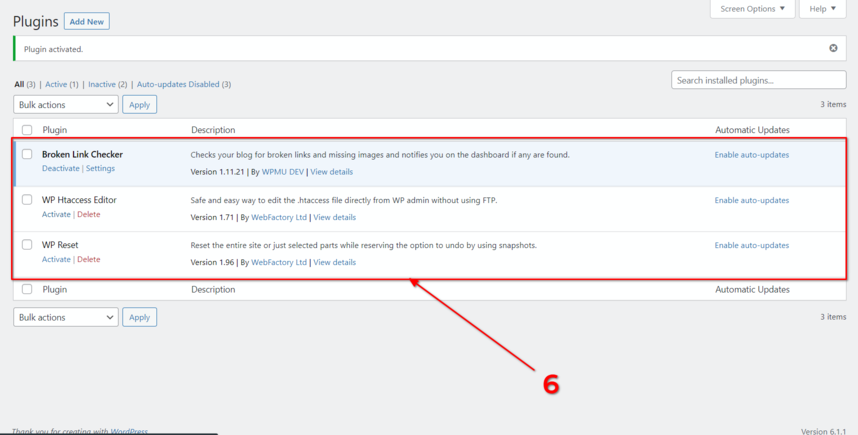Open Broken Link Checker Settings
This screenshot has width=858, height=435.
click(100, 169)
